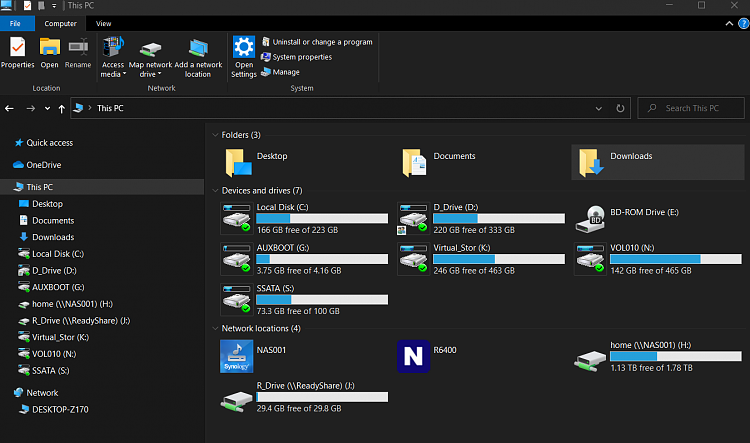Open the NAS001 Synology network location

coord(236,356)
